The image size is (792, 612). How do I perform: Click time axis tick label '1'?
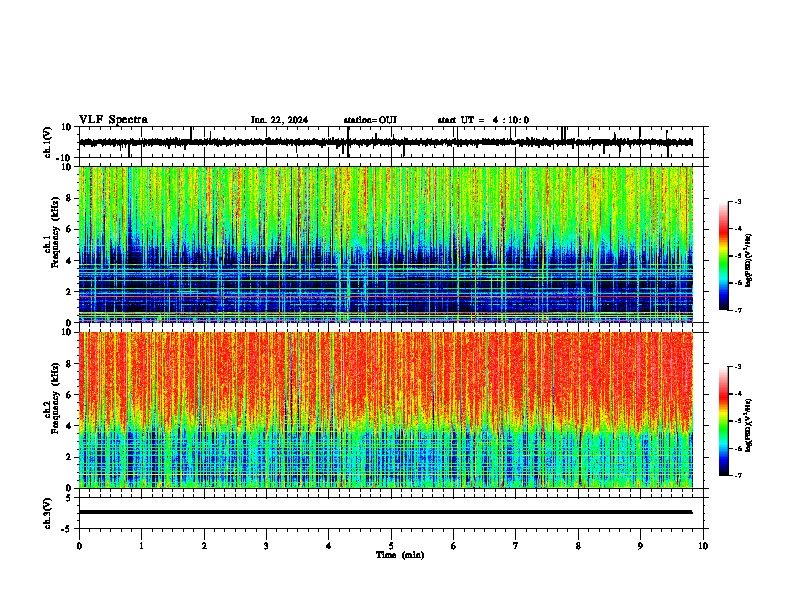(x=142, y=546)
